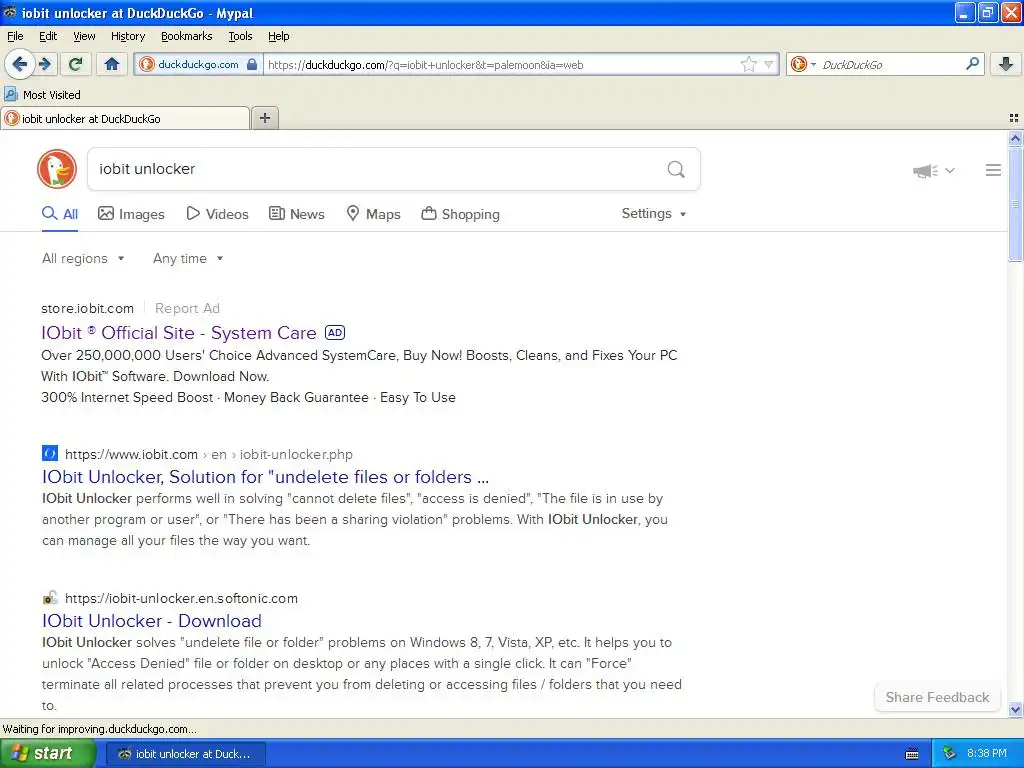Go back with the Back arrow button

20,64
